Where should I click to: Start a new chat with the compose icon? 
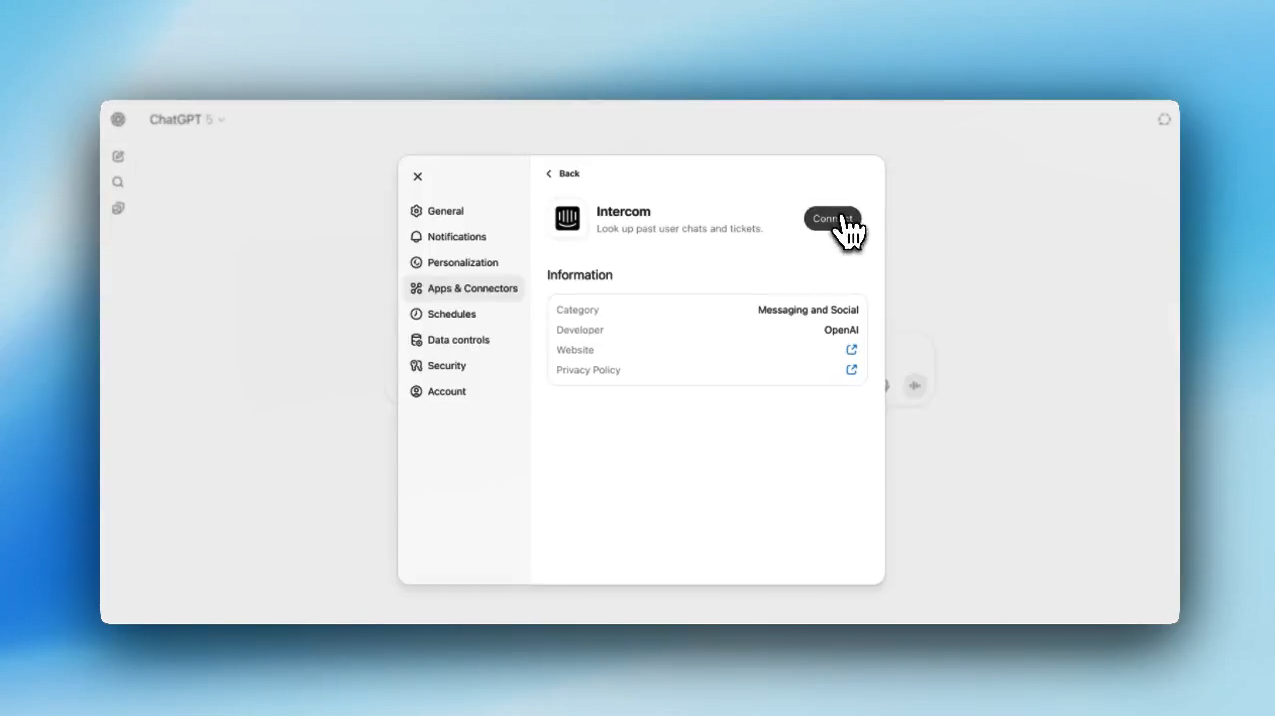point(118,156)
